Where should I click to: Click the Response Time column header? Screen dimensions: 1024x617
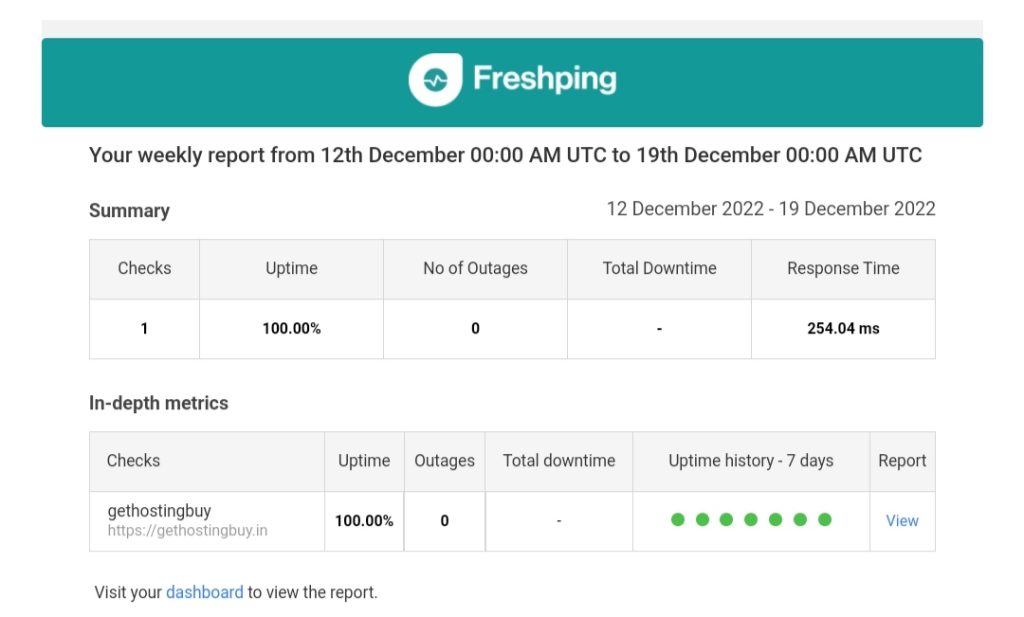click(x=843, y=268)
